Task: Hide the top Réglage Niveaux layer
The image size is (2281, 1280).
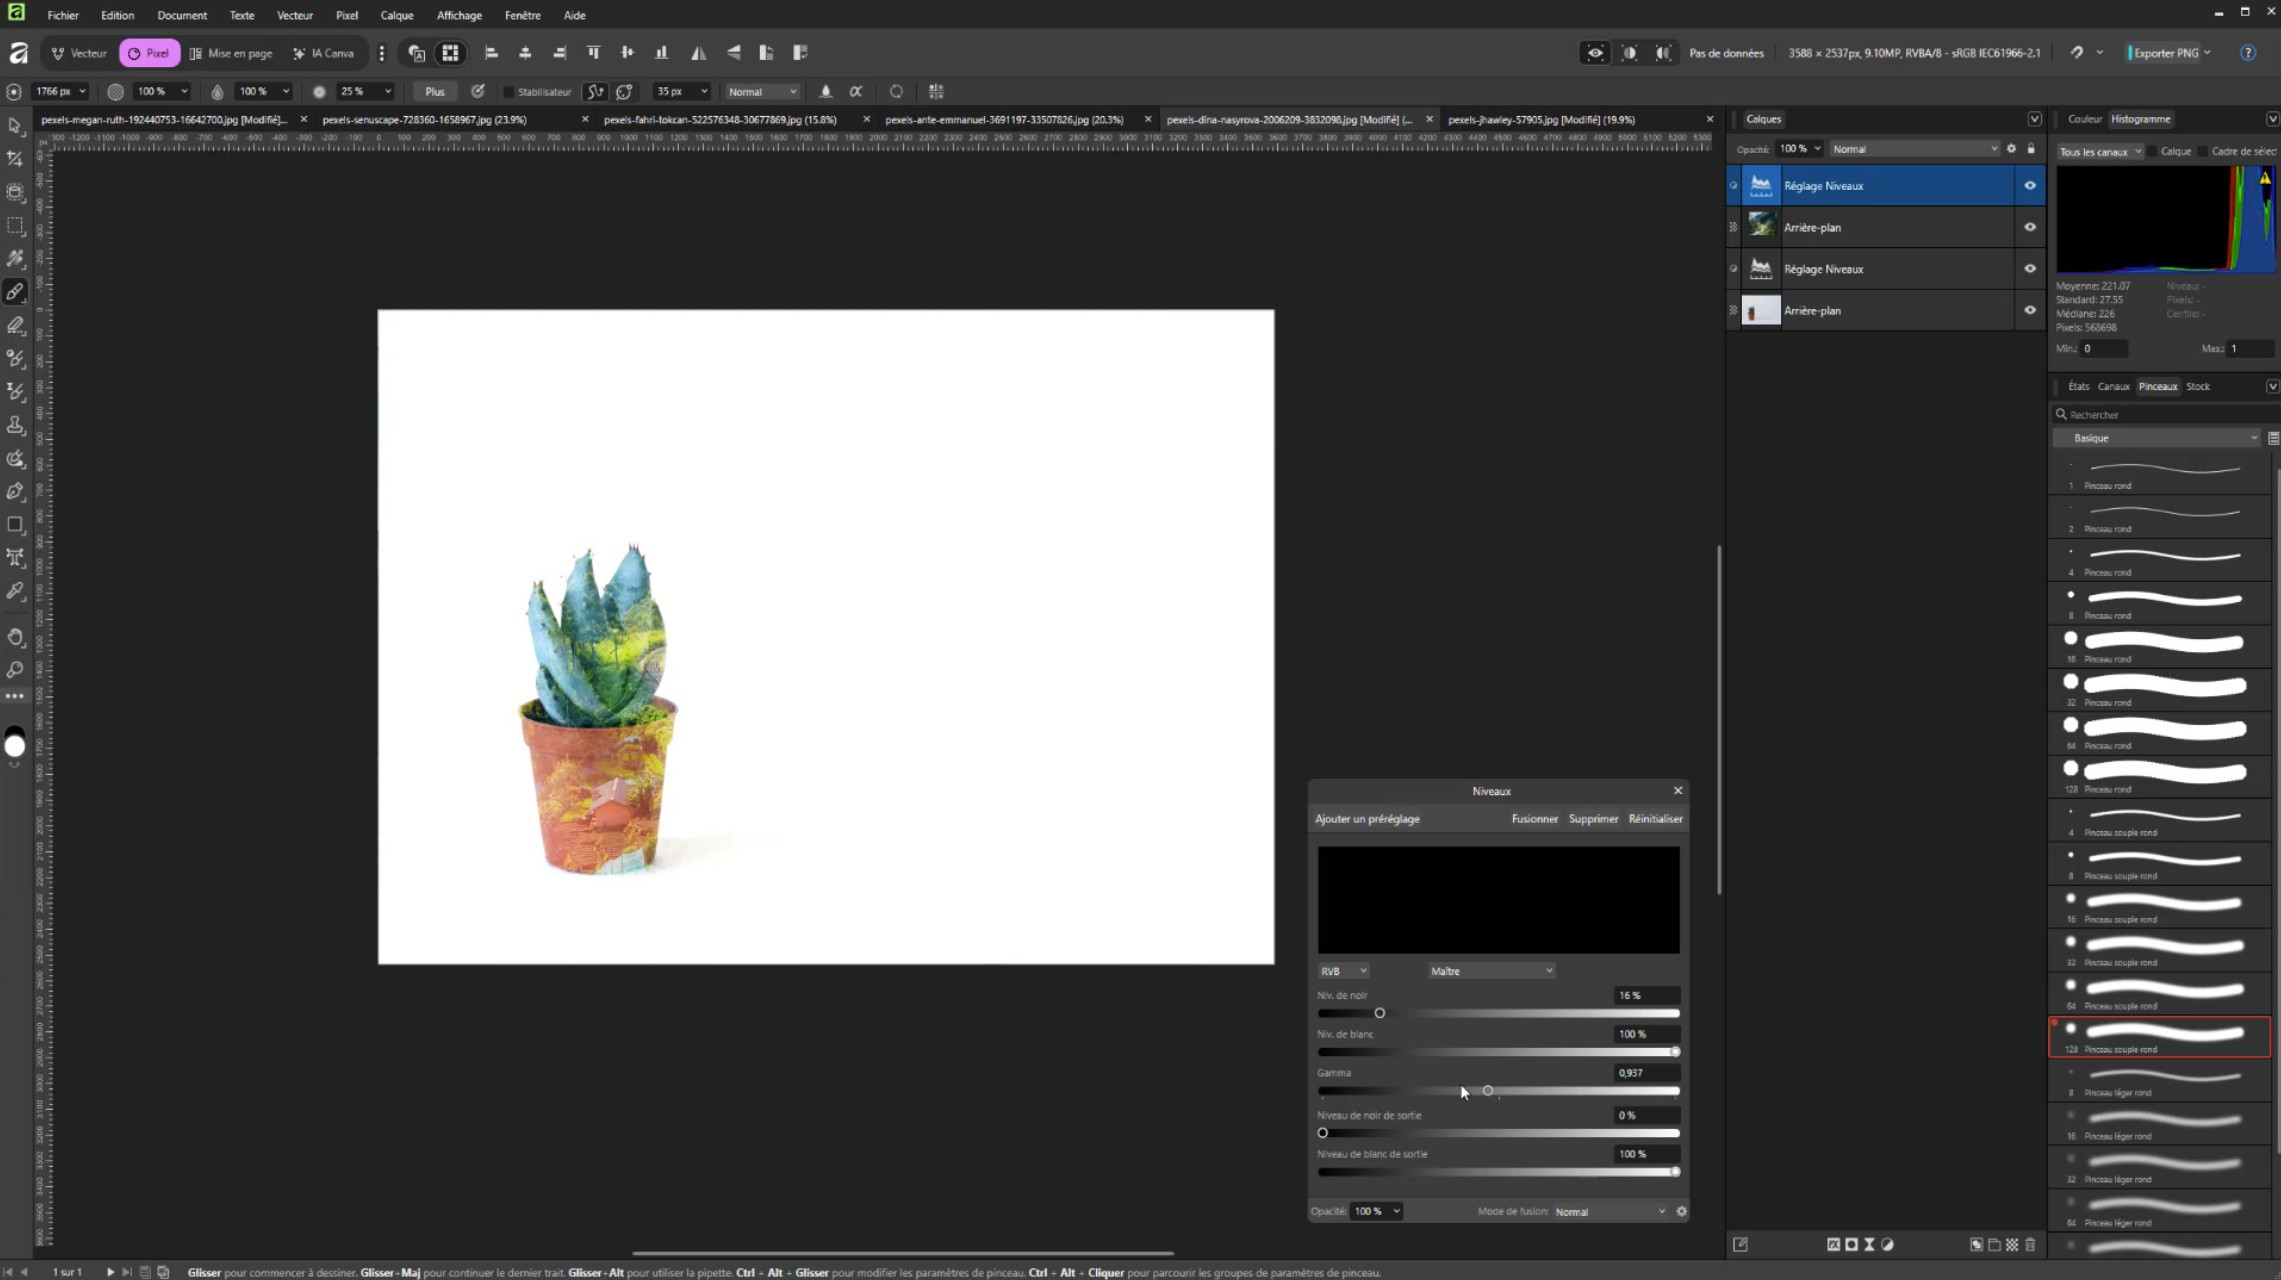Action: pyautogui.click(x=2029, y=186)
